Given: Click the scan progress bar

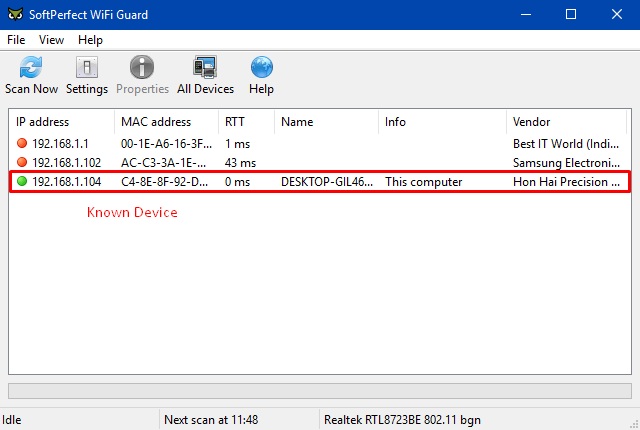Looking at the screenshot, I should click(x=320, y=391).
